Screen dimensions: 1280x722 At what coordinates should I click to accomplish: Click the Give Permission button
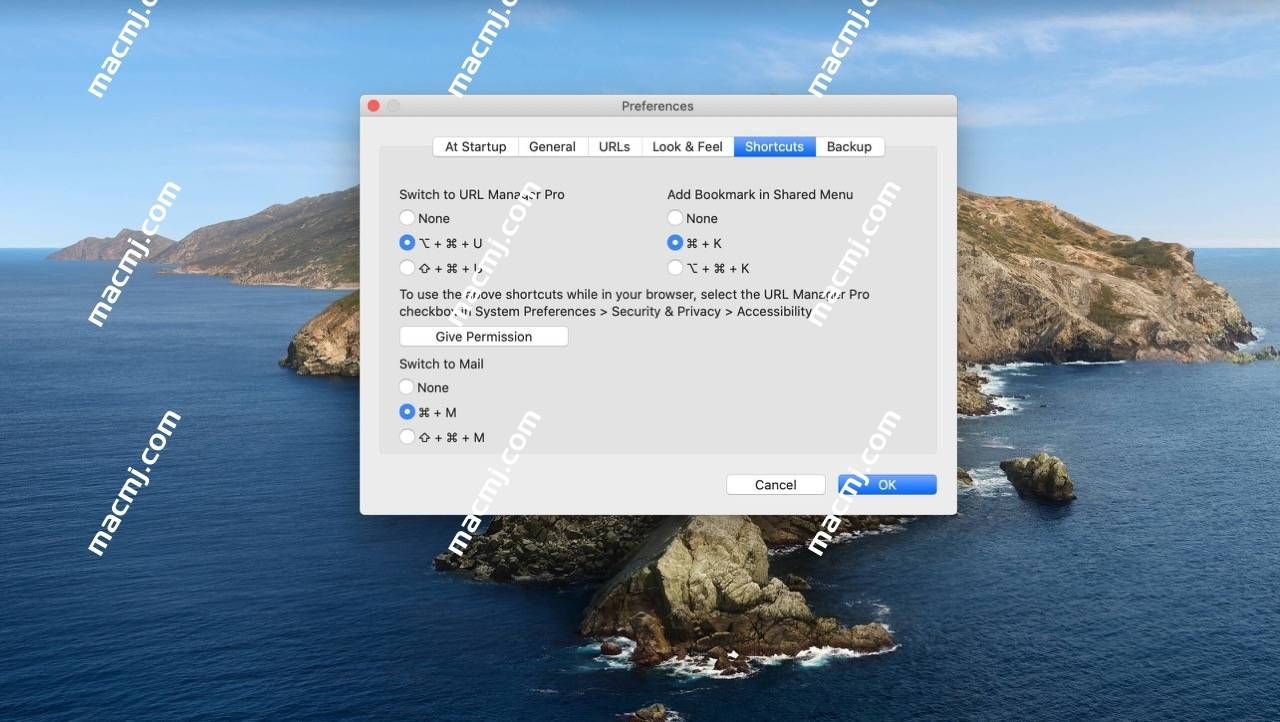click(x=484, y=337)
